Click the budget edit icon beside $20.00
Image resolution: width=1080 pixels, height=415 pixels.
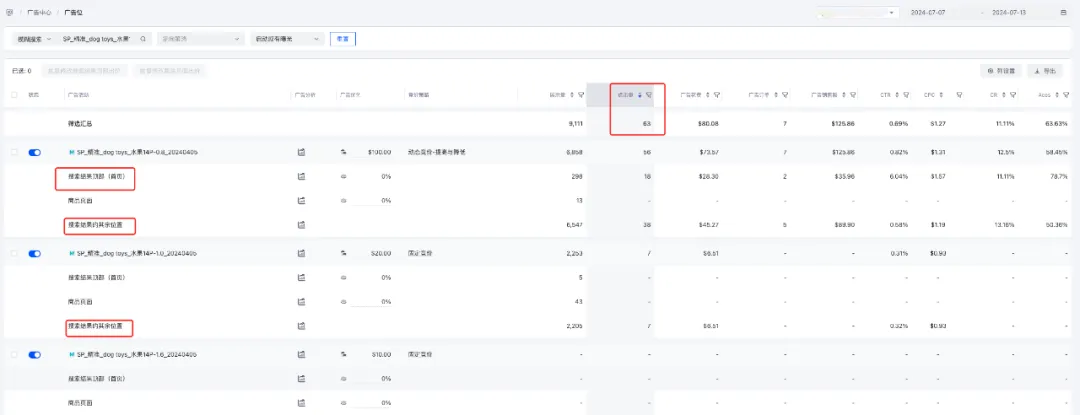(343, 253)
